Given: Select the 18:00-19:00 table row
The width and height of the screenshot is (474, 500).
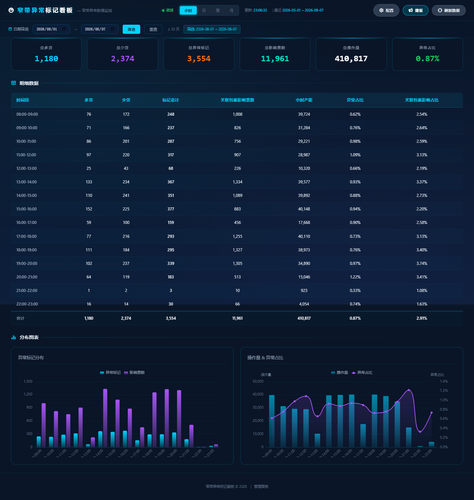Looking at the screenshot, I should tap(237, 250).
